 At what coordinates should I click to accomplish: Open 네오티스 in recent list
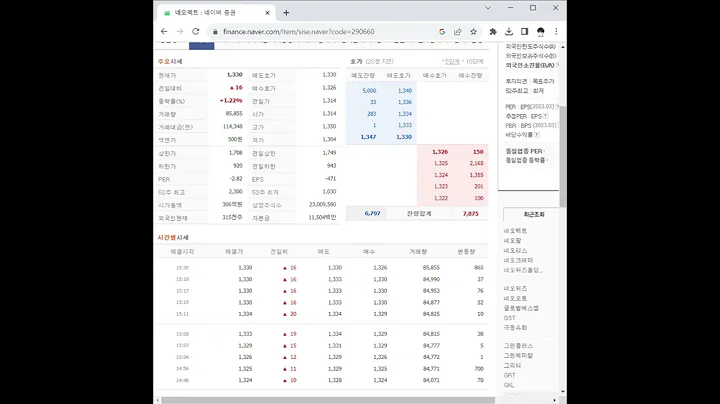point(515,251)
